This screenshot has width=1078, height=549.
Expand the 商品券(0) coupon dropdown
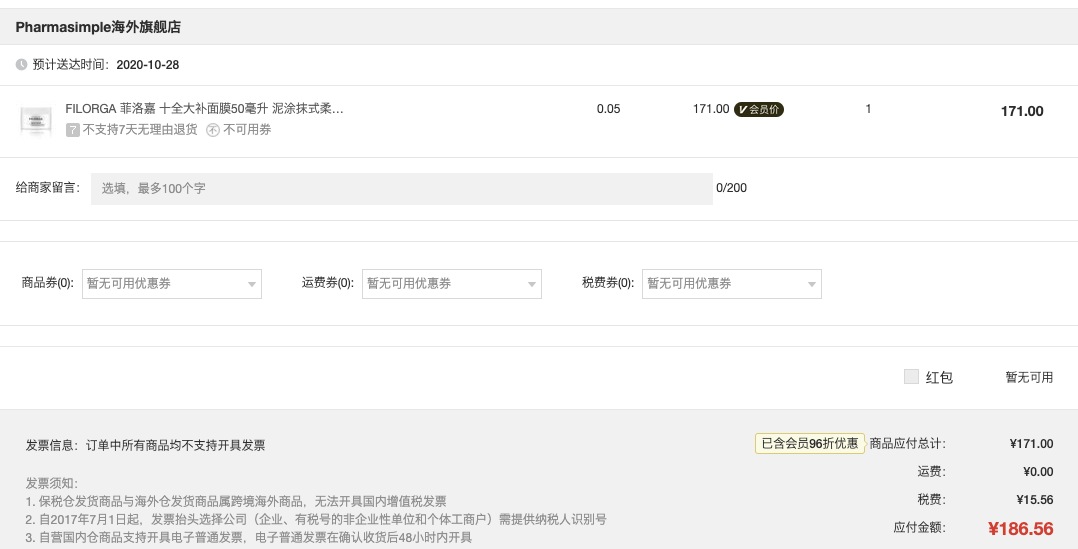coord(172,284)
